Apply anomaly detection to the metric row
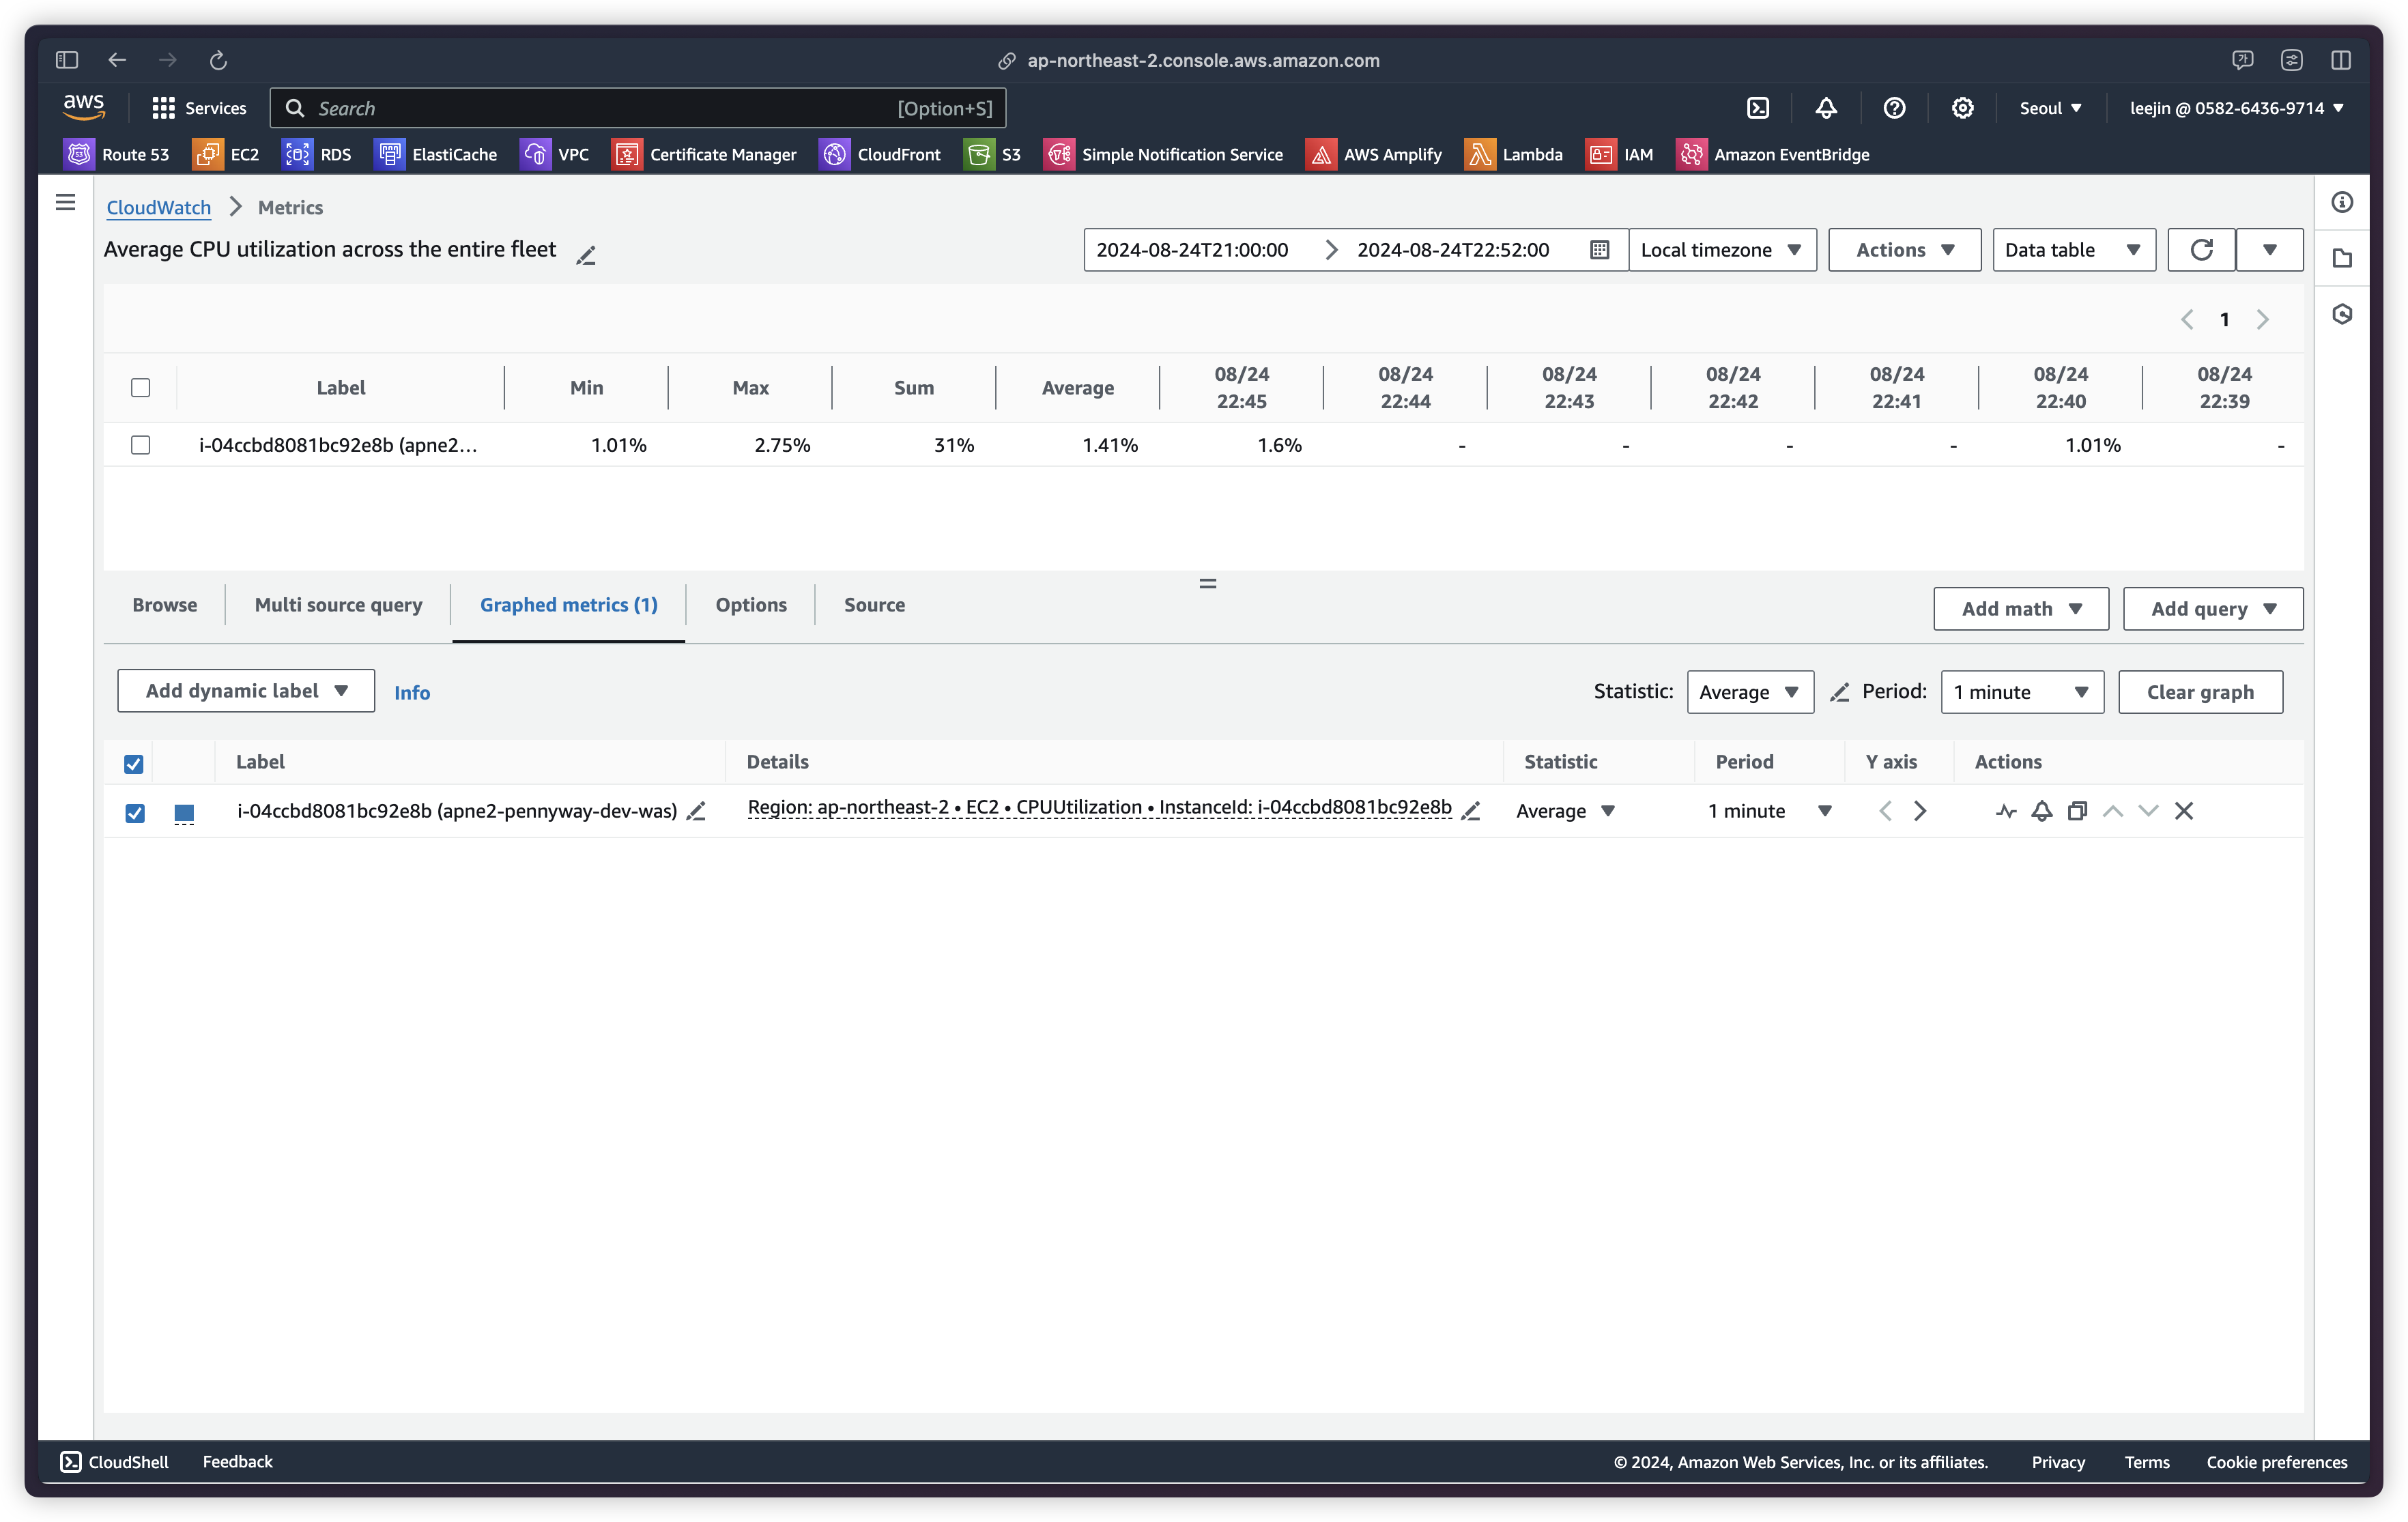This screenshot has width=2408, height=1522. tap(2006, 811)
